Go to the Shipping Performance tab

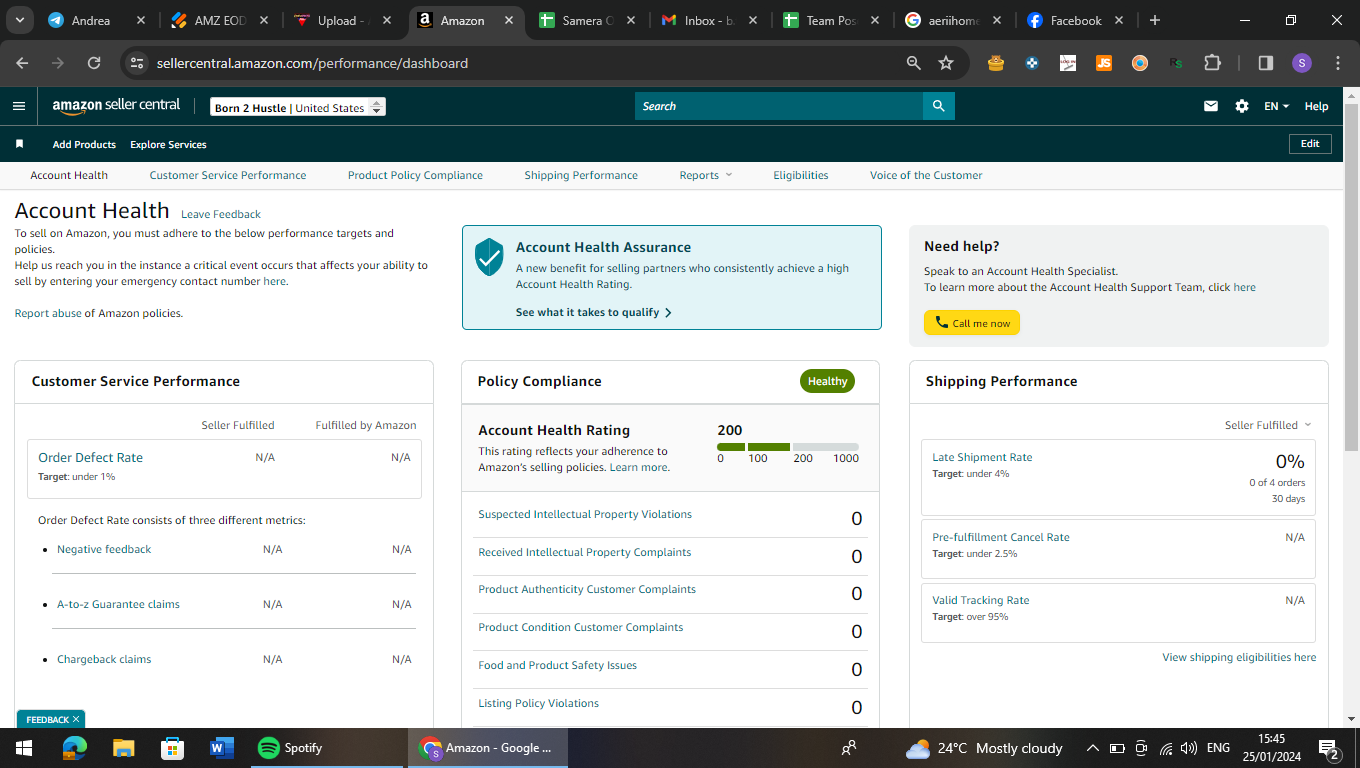point(581,175)
